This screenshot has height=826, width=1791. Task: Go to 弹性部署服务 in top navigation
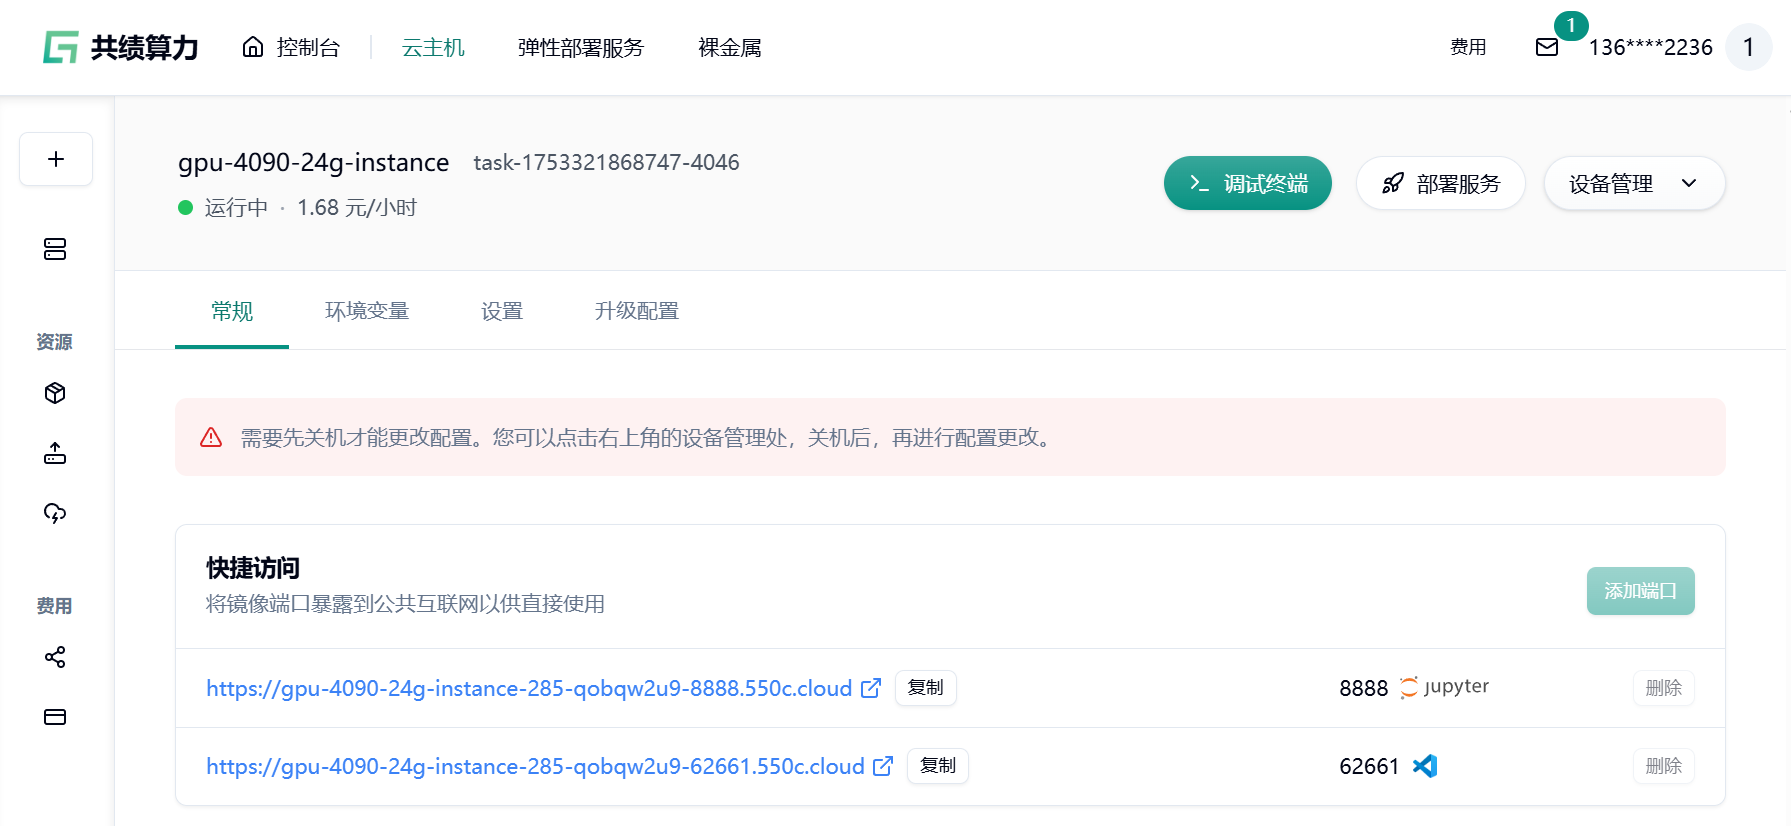point(580,48)
